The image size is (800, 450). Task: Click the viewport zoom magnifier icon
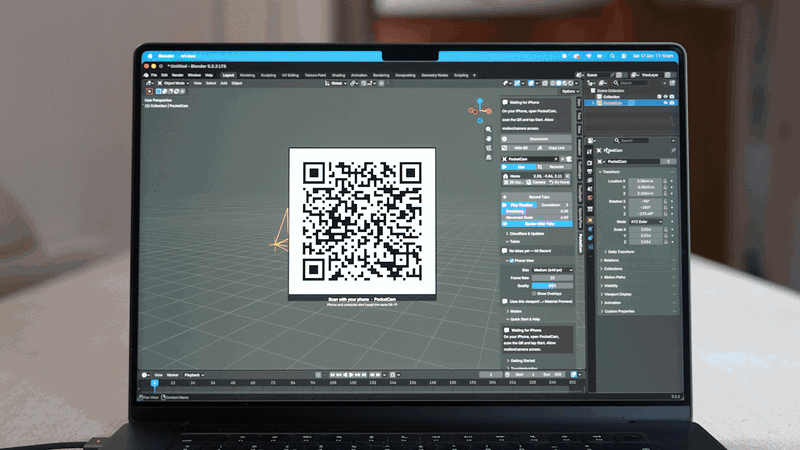click(488, 130)
